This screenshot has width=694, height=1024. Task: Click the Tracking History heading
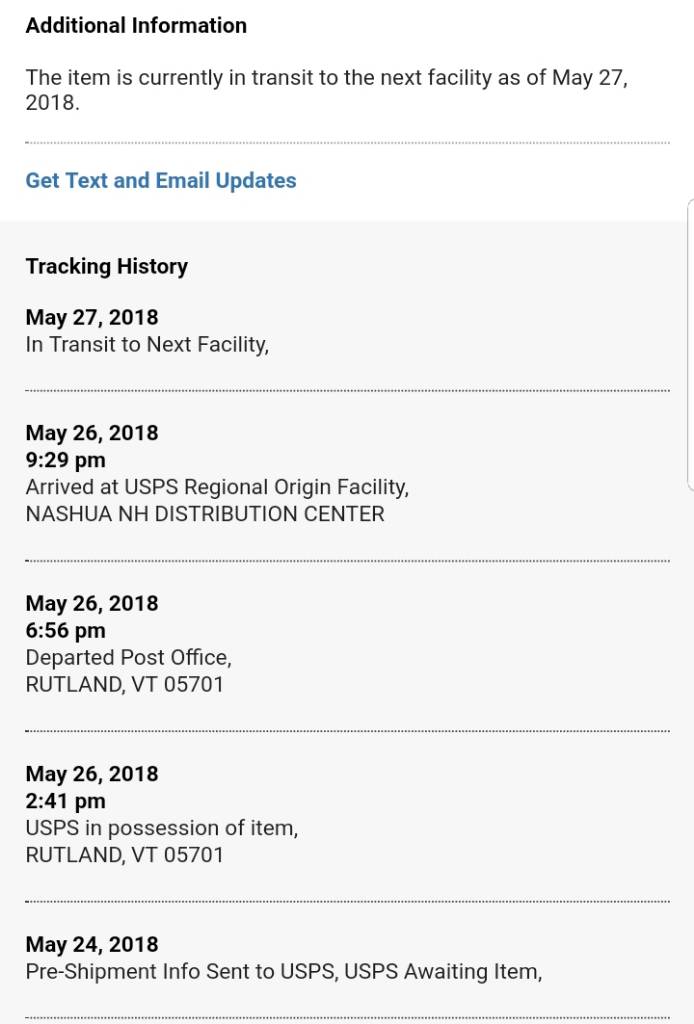107,266
